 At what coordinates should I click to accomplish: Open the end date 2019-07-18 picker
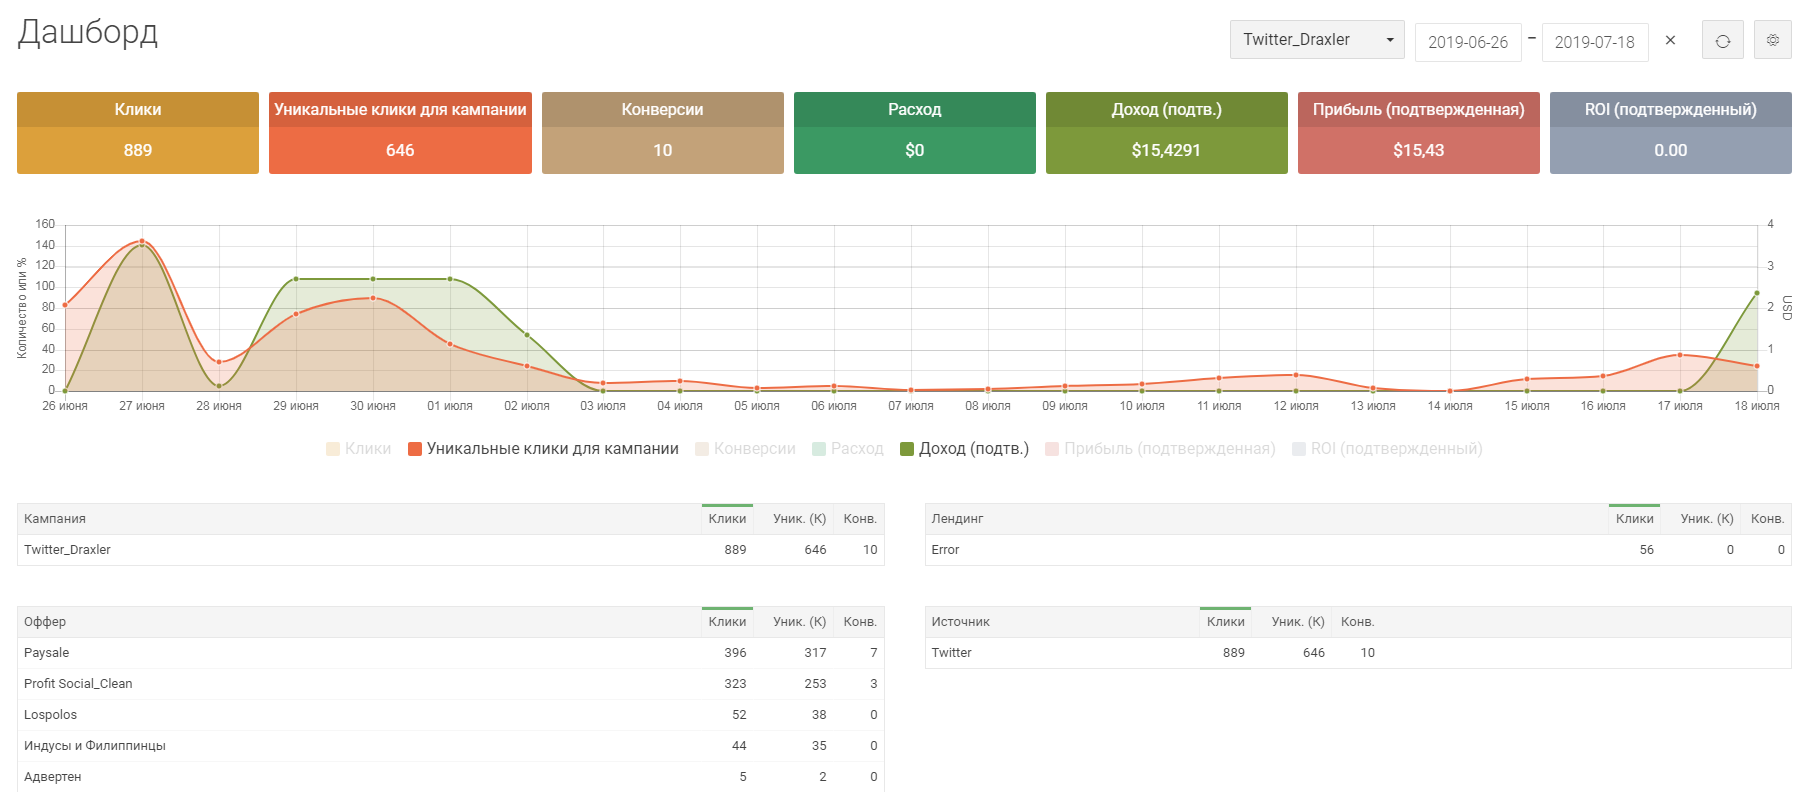[x=1594, y=42]
